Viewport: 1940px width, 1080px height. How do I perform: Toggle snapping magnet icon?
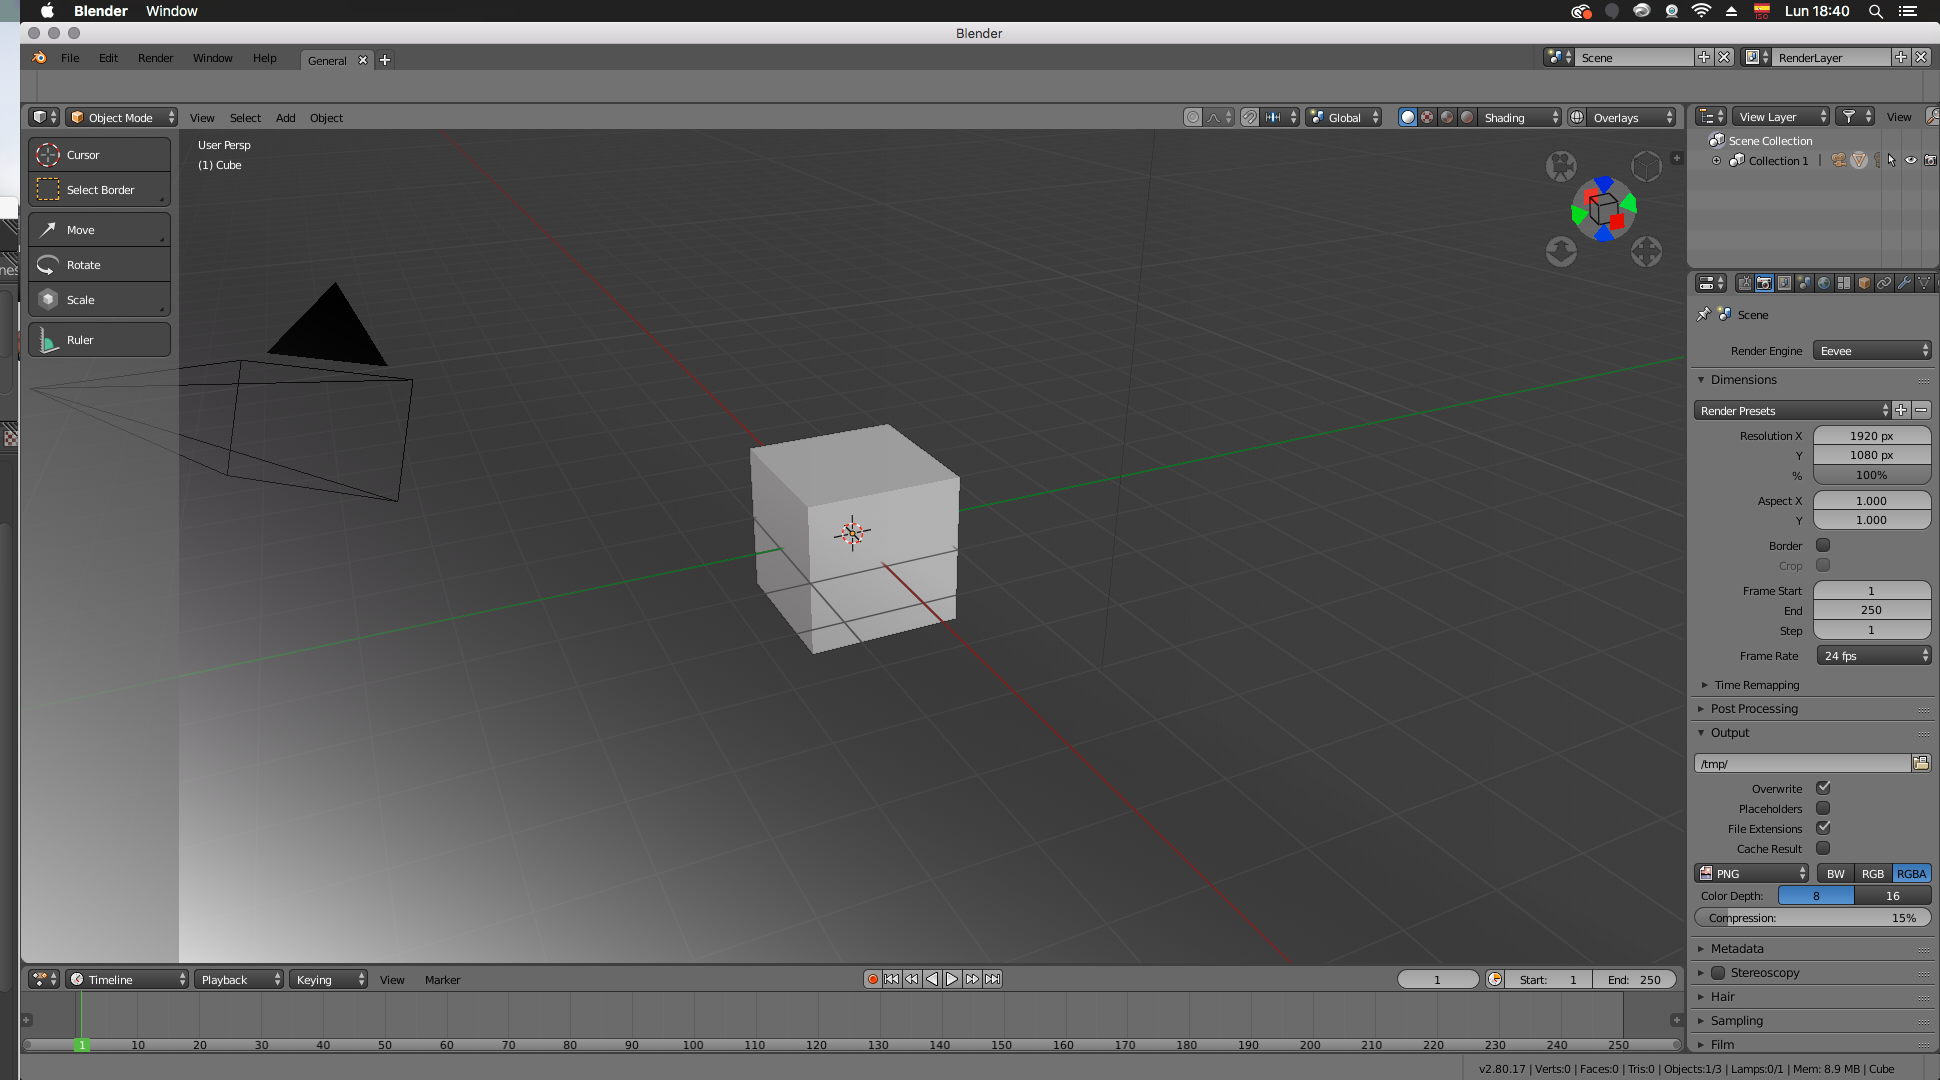click(x=1250, y=117)
